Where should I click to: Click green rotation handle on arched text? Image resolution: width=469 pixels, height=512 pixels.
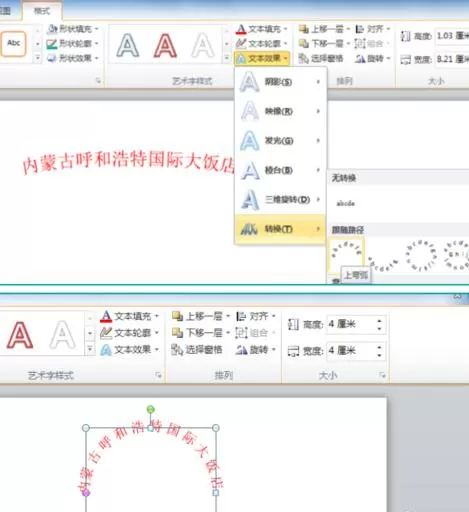coord(151,409)
